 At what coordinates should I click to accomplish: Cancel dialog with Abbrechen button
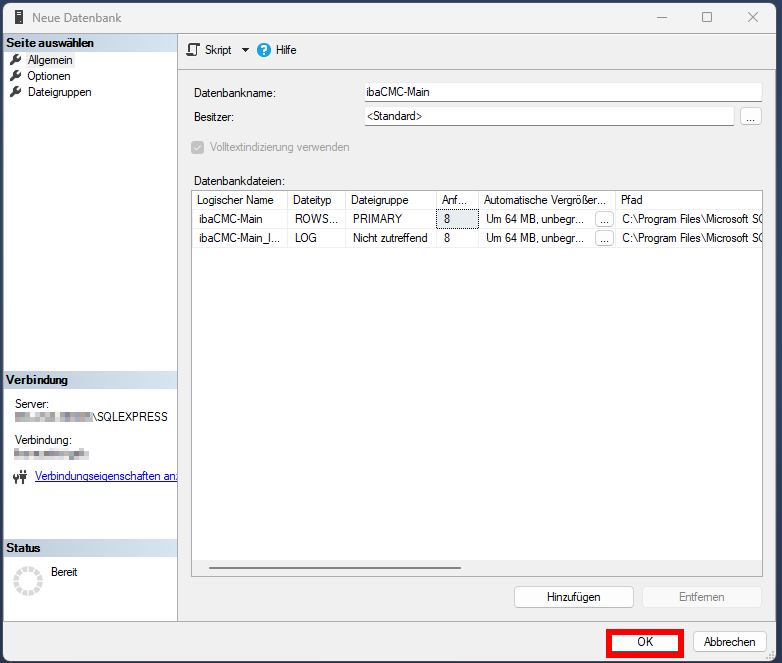pos(729,642)
